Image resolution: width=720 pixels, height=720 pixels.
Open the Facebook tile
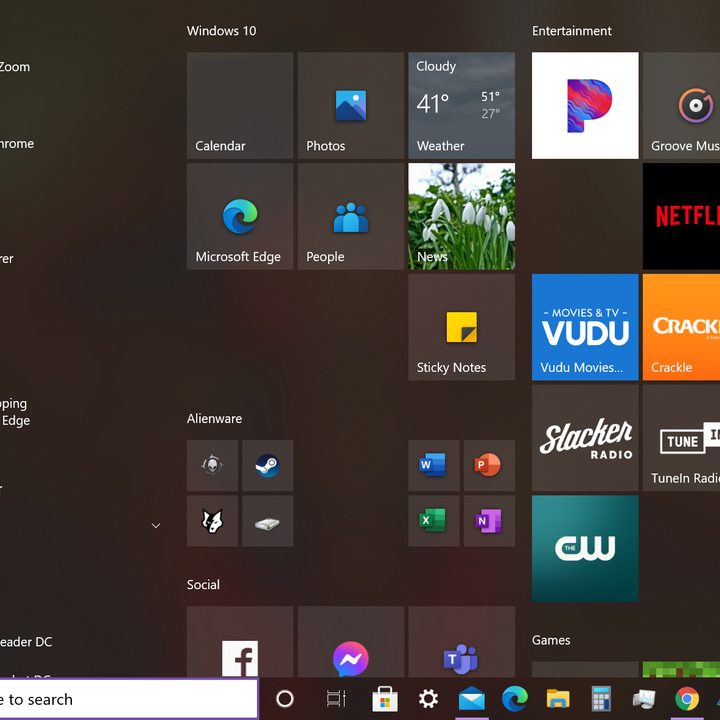[240, 641]
